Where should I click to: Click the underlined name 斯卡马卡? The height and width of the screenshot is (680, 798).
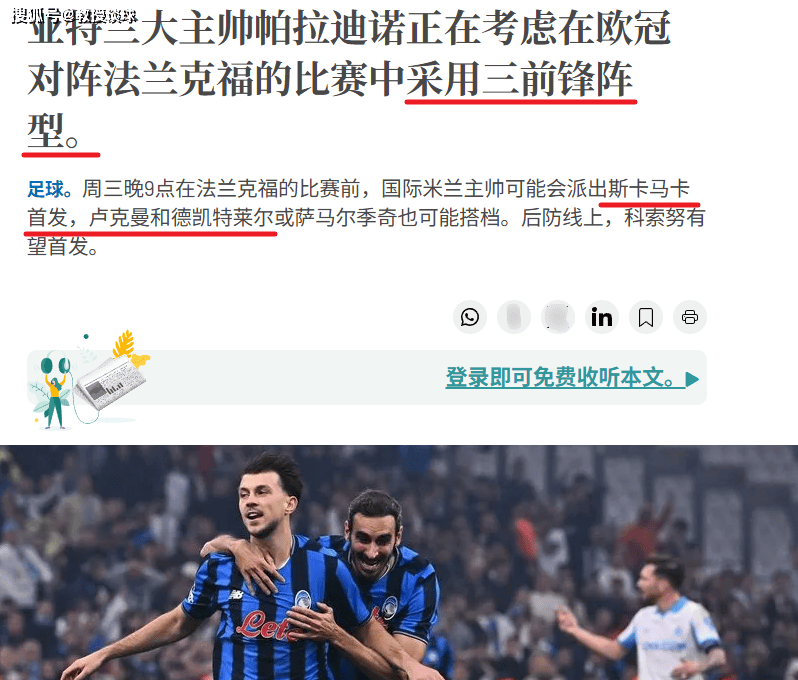[x=649, y=189]
